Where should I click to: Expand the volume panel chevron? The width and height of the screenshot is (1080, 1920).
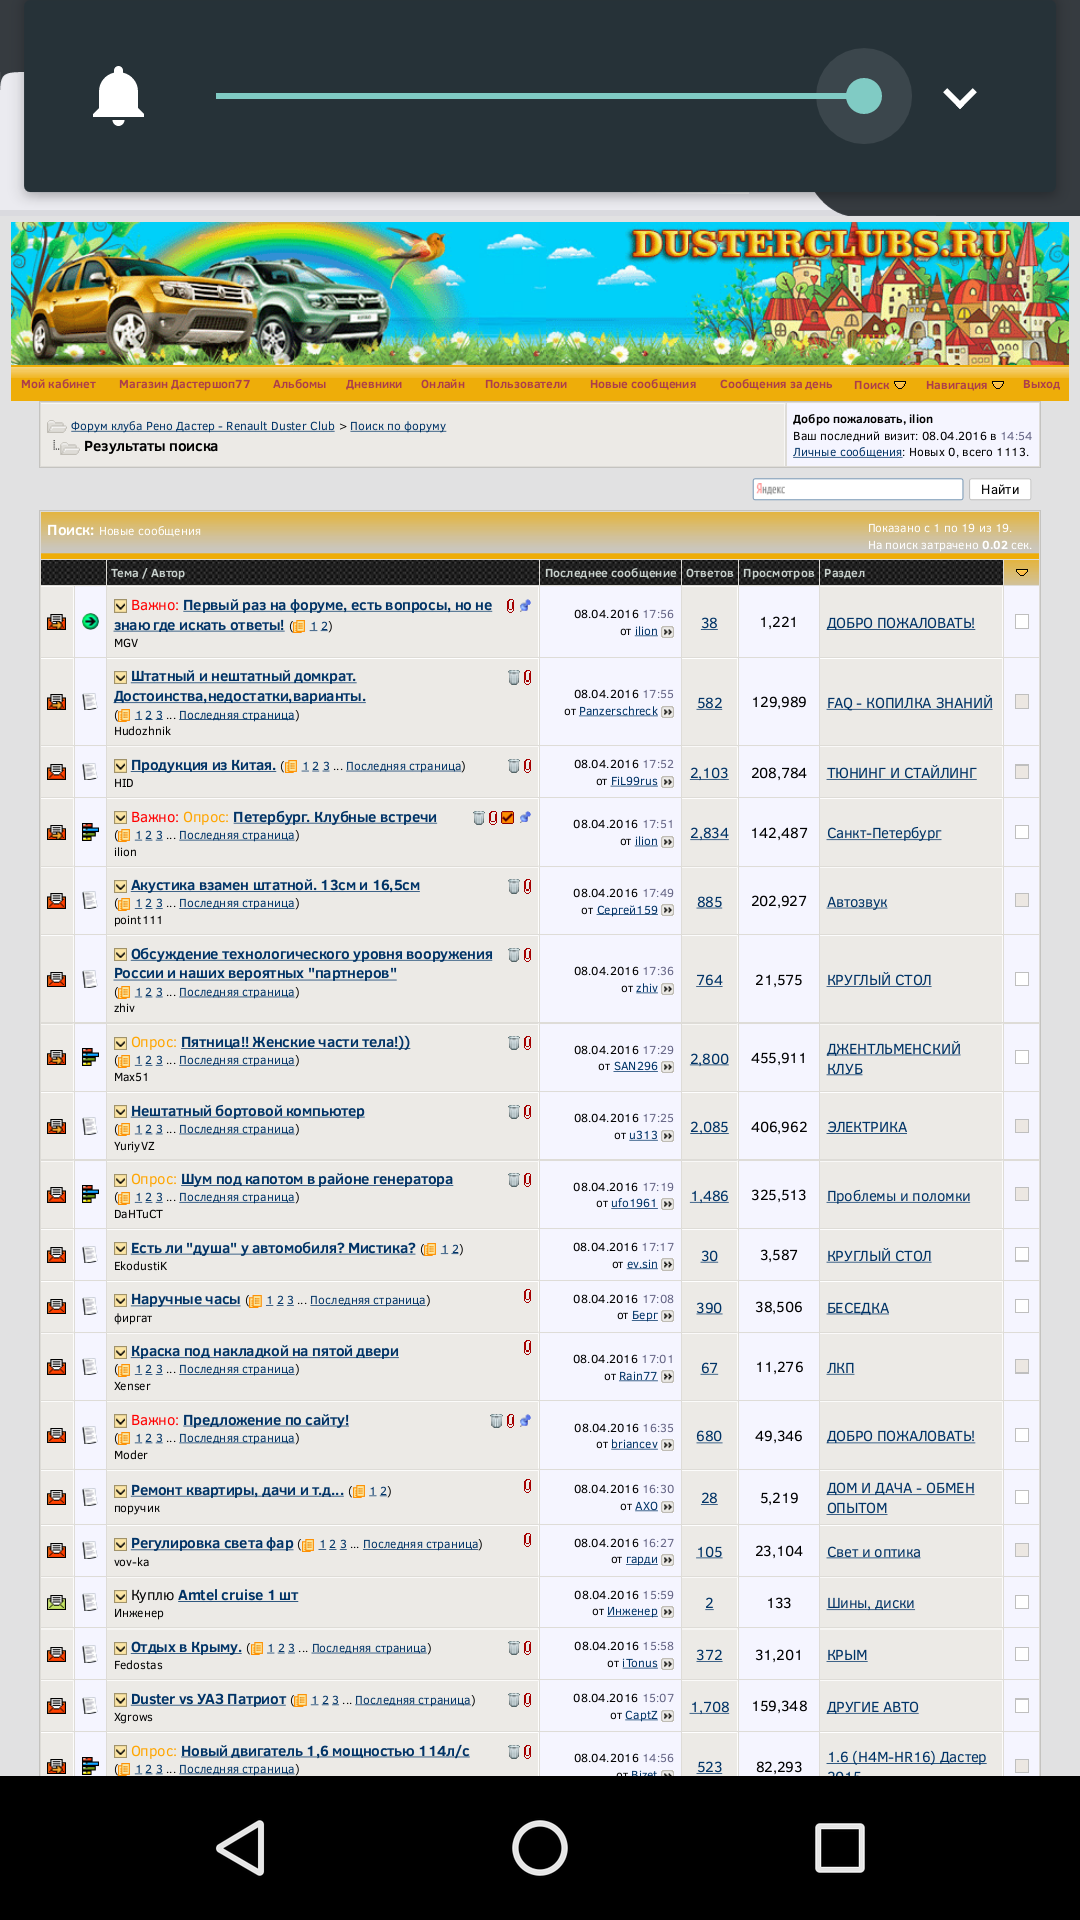960,97
